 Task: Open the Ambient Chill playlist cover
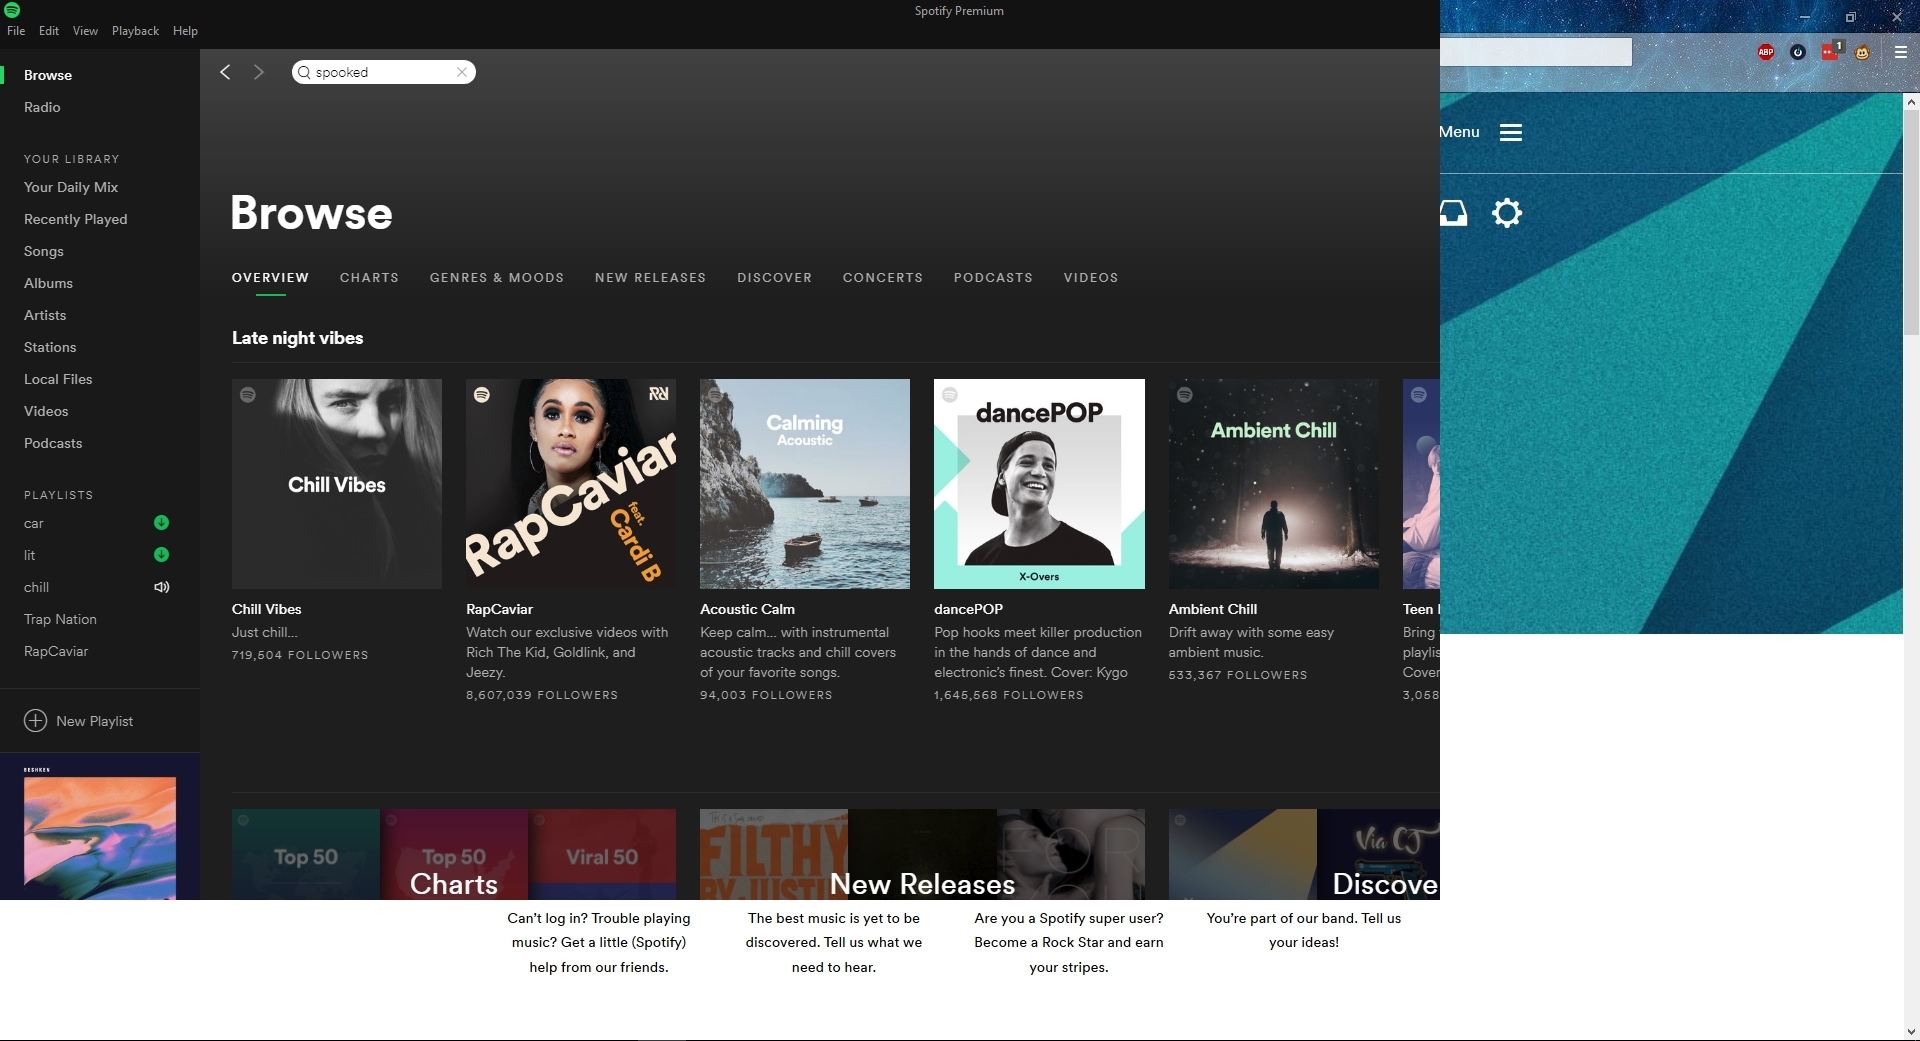point(1274,484)
